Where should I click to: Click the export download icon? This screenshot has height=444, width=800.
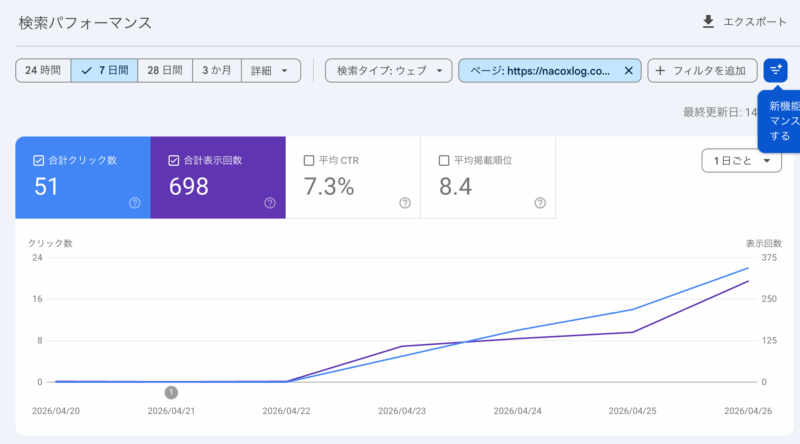708,22
